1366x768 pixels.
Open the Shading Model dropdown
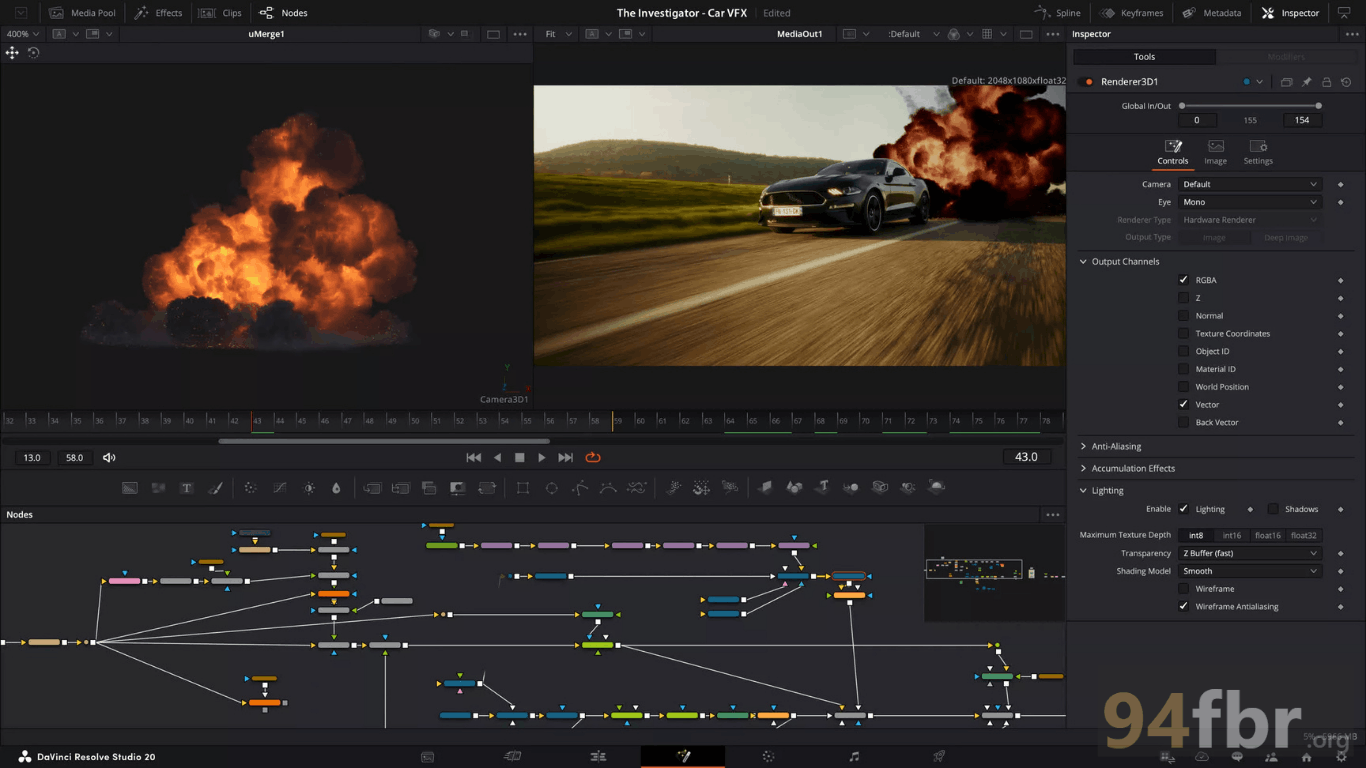1250,571
